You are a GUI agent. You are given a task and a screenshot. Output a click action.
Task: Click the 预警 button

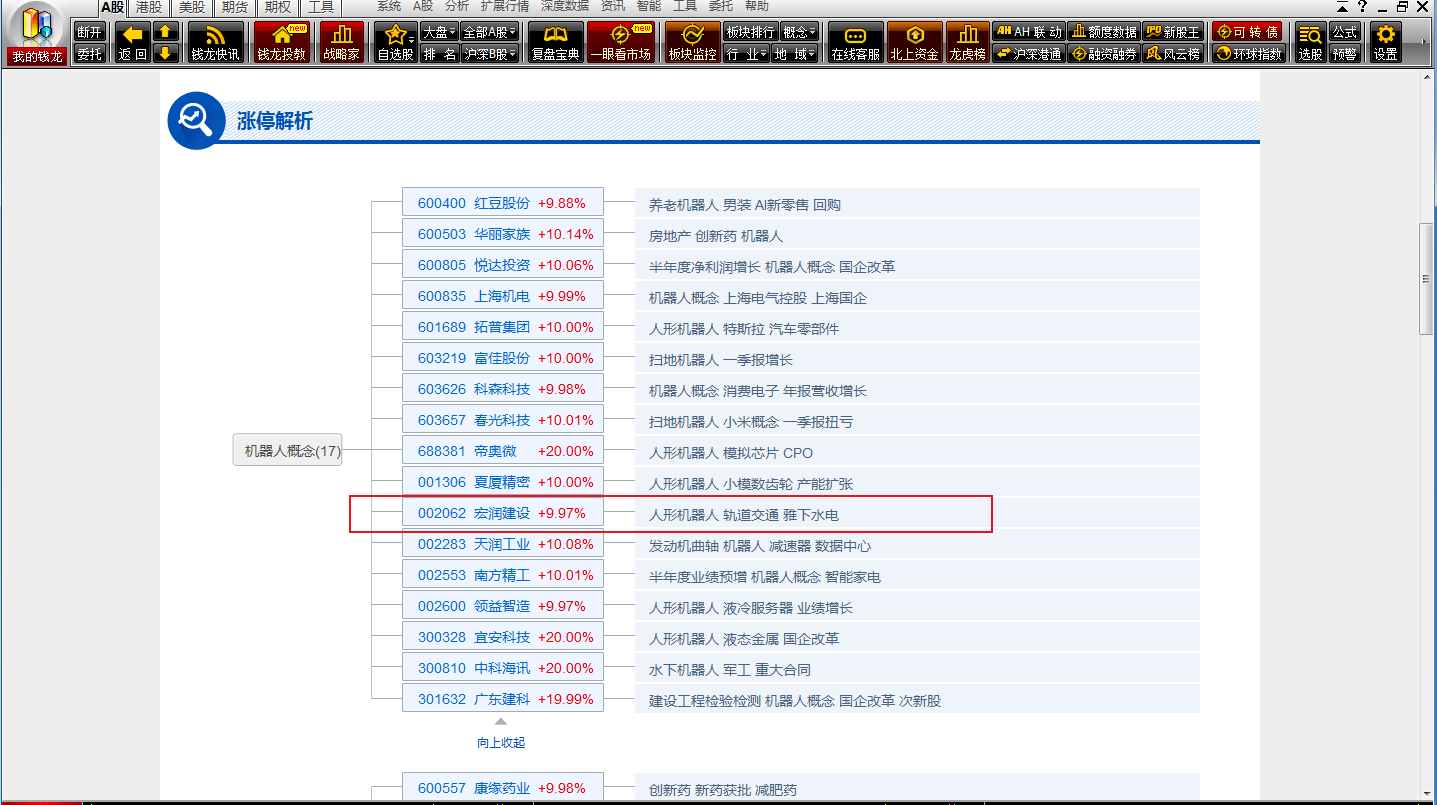pyautogui.click(x=1344, y=53)
